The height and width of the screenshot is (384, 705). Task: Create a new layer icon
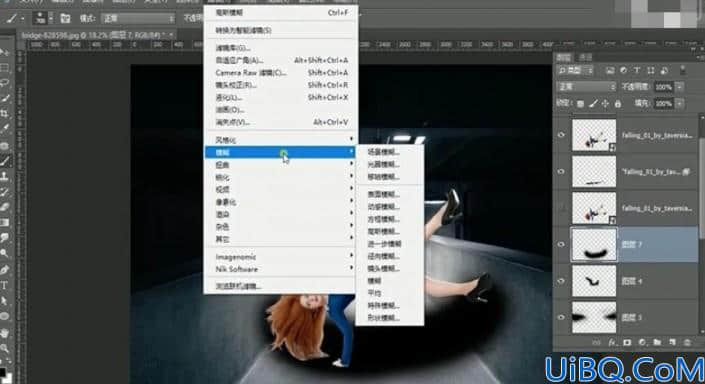click(x=672, y=343)
